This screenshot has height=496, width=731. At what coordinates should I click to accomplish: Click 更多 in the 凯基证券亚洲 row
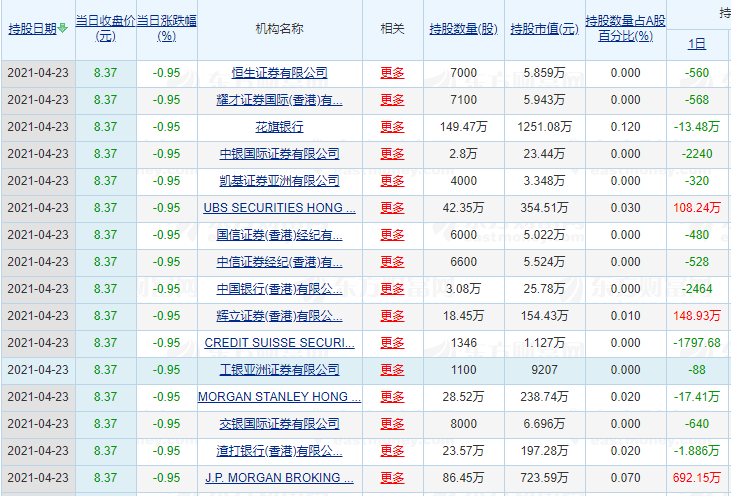[392, 181]
